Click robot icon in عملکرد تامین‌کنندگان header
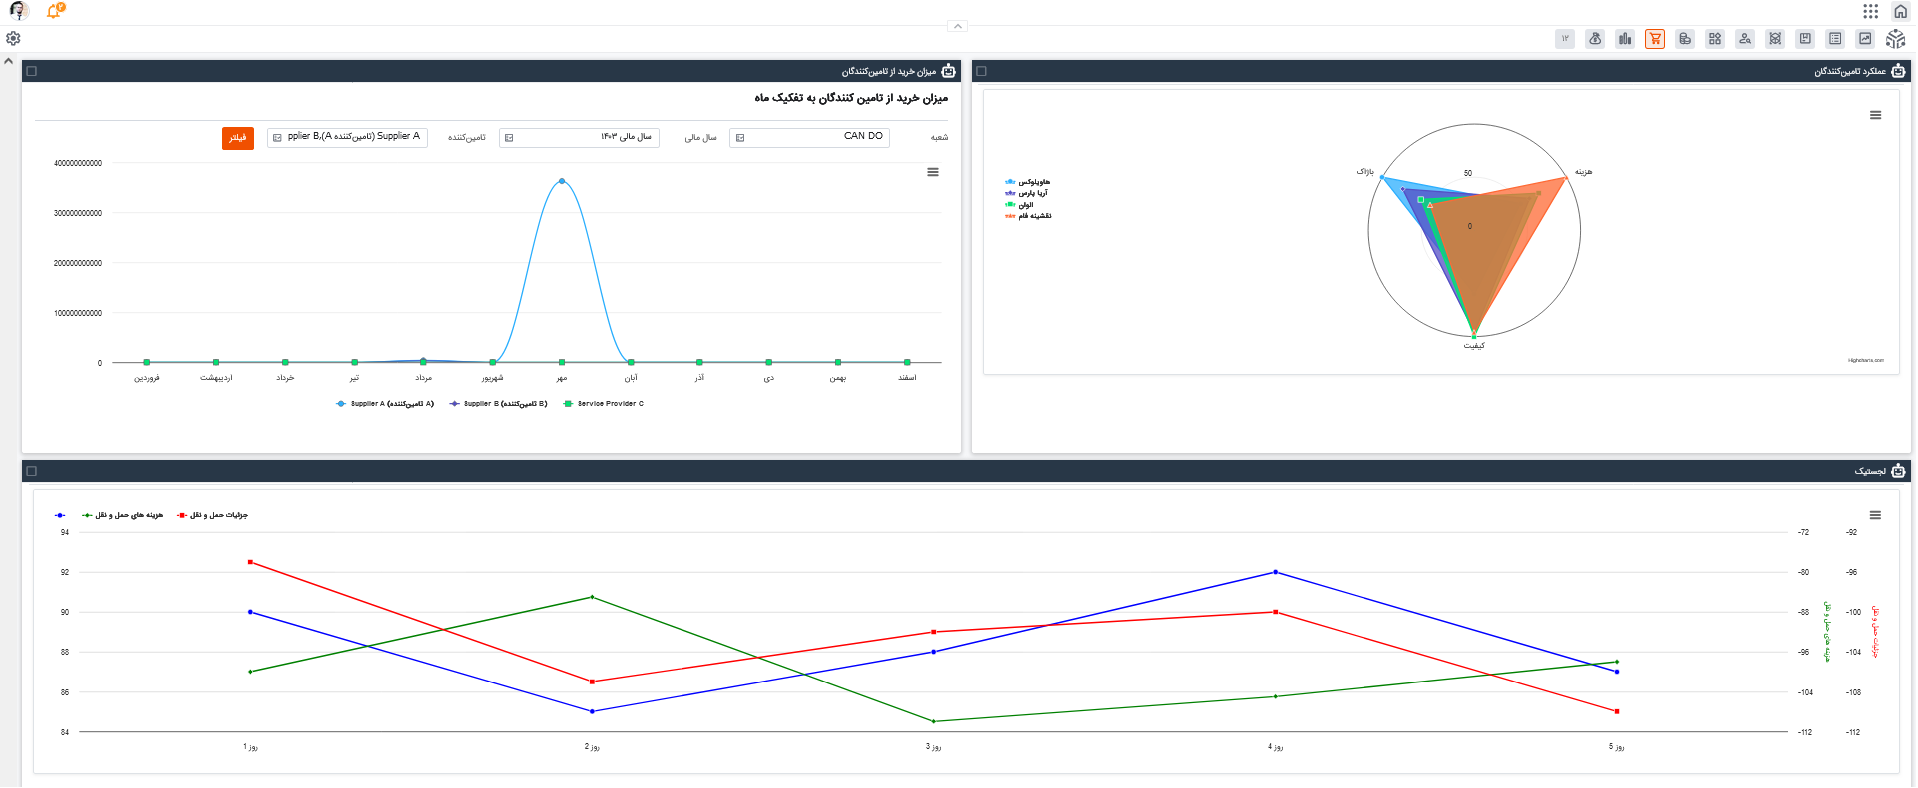The width and height of the screenshot is (1918, 788). (x=1898, y=71)
